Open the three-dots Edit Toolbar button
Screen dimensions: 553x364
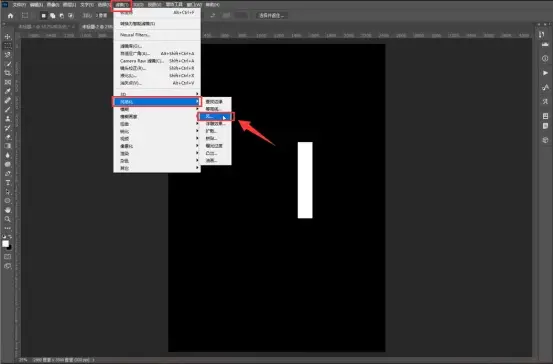(x=7, y=228)
